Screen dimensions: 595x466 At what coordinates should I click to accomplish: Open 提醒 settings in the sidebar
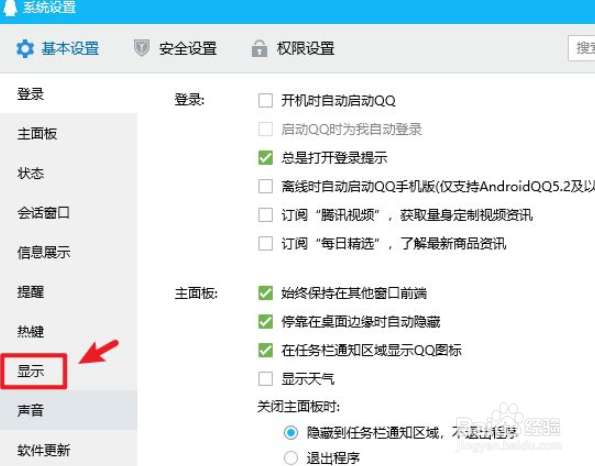pyautogui.click(x=68, y=291)
